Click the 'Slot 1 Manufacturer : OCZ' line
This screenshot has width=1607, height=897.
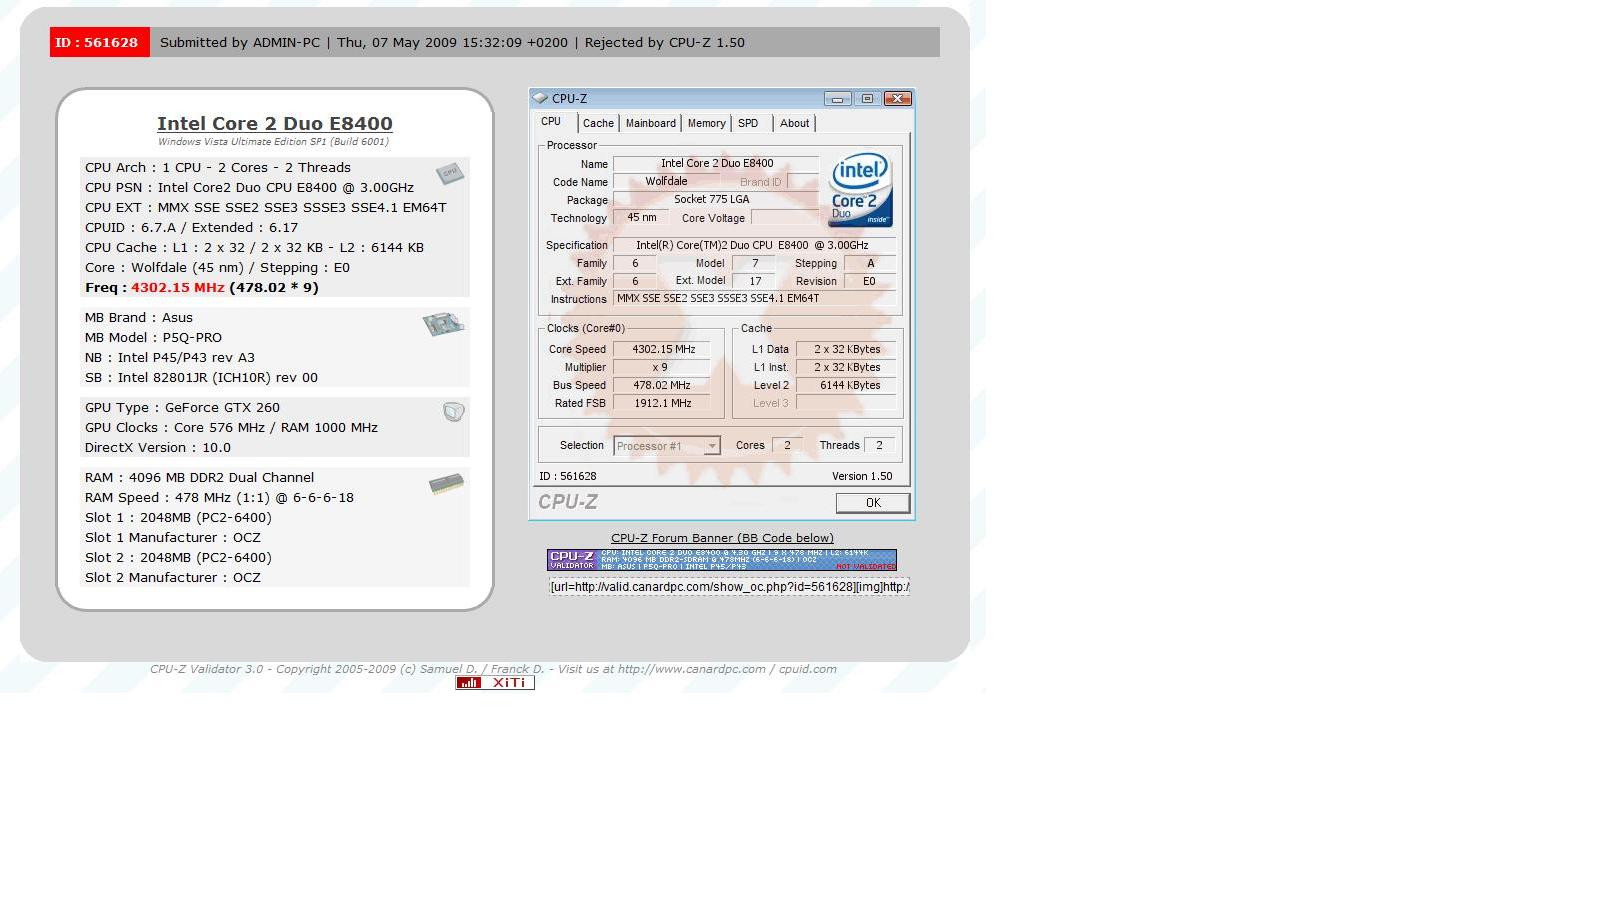pyautogui.click(x=173, y=537)
